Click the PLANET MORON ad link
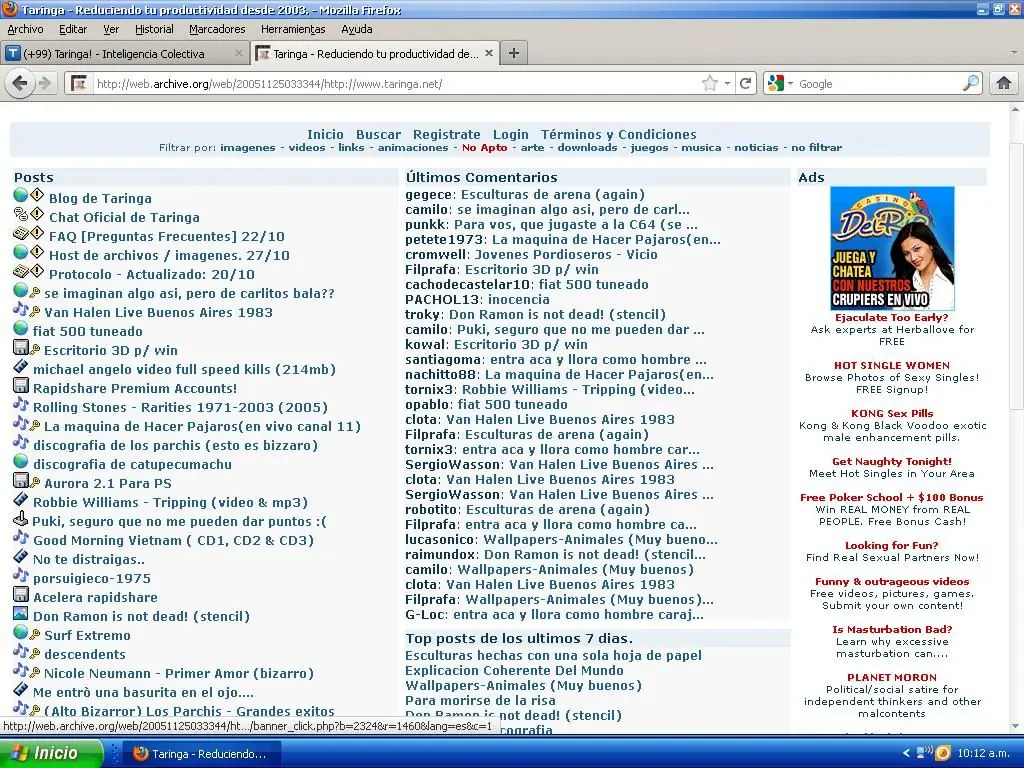 pyautogui.click(x=891, y=678)
